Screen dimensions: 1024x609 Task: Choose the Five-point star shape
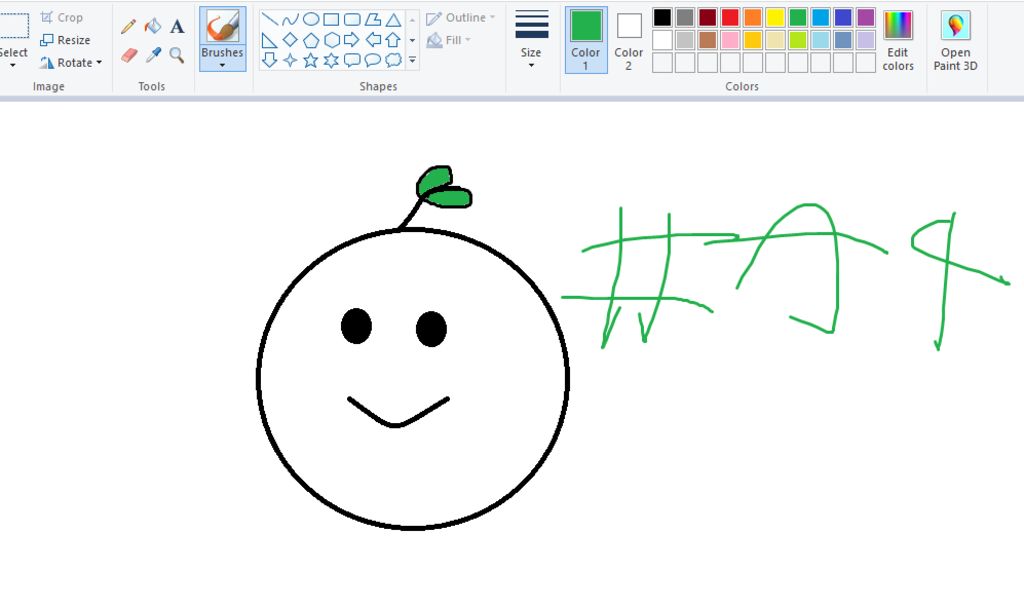click(311, 60)
